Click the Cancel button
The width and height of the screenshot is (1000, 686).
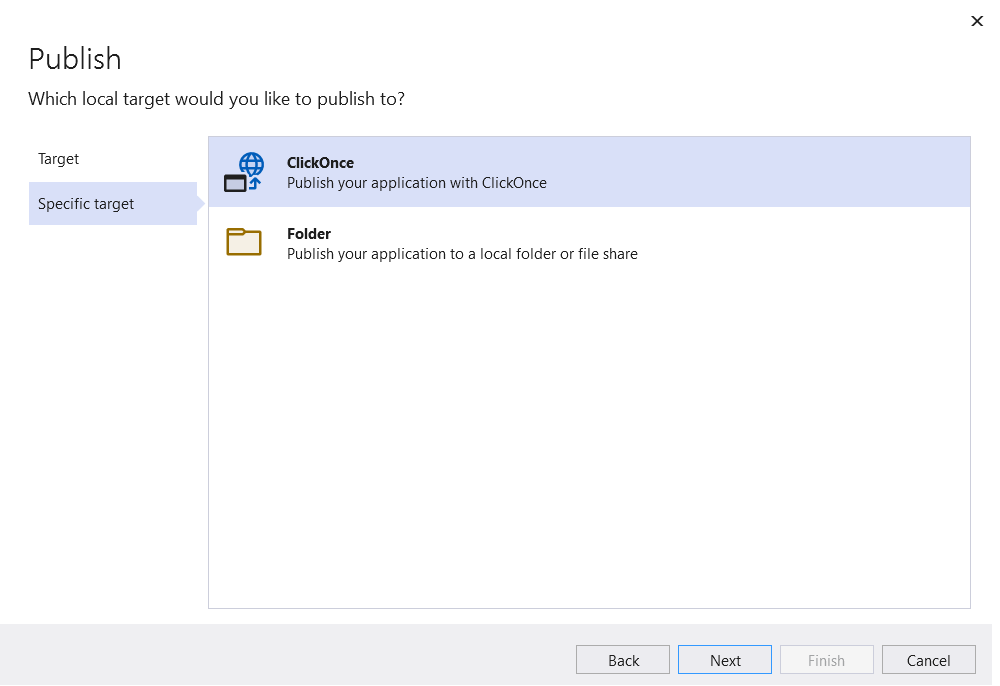pyautogui.click(x=928, y=659)
